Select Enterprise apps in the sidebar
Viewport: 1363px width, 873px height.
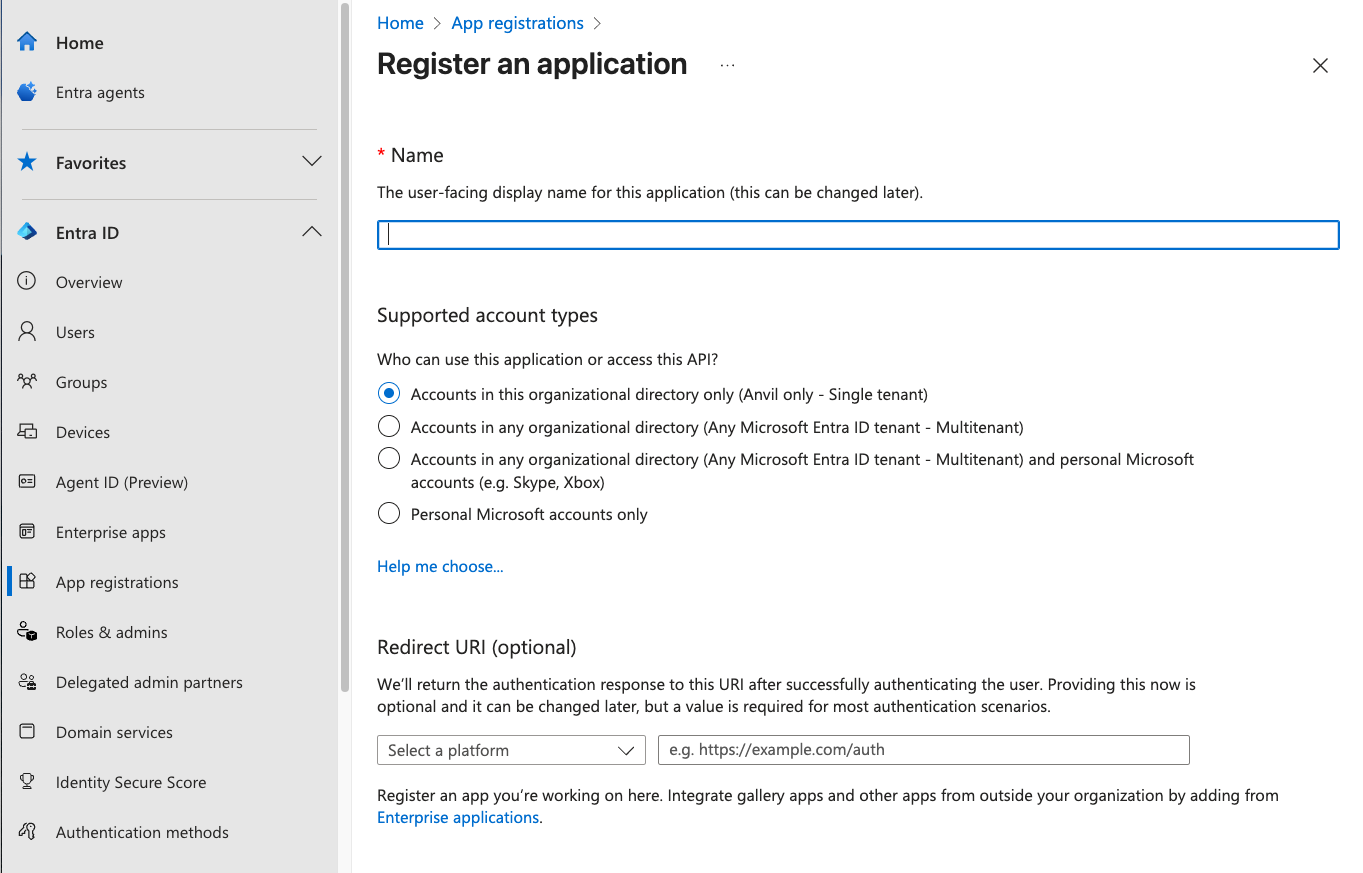tap(110, 531)
